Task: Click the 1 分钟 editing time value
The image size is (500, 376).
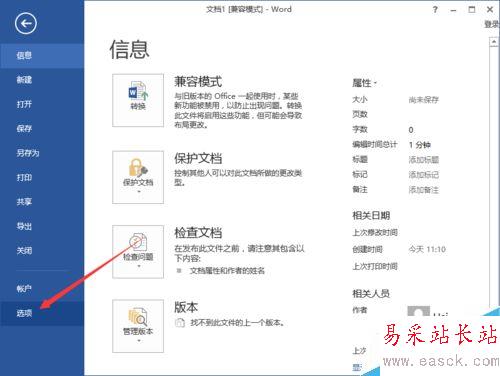Action: point(420,145)
